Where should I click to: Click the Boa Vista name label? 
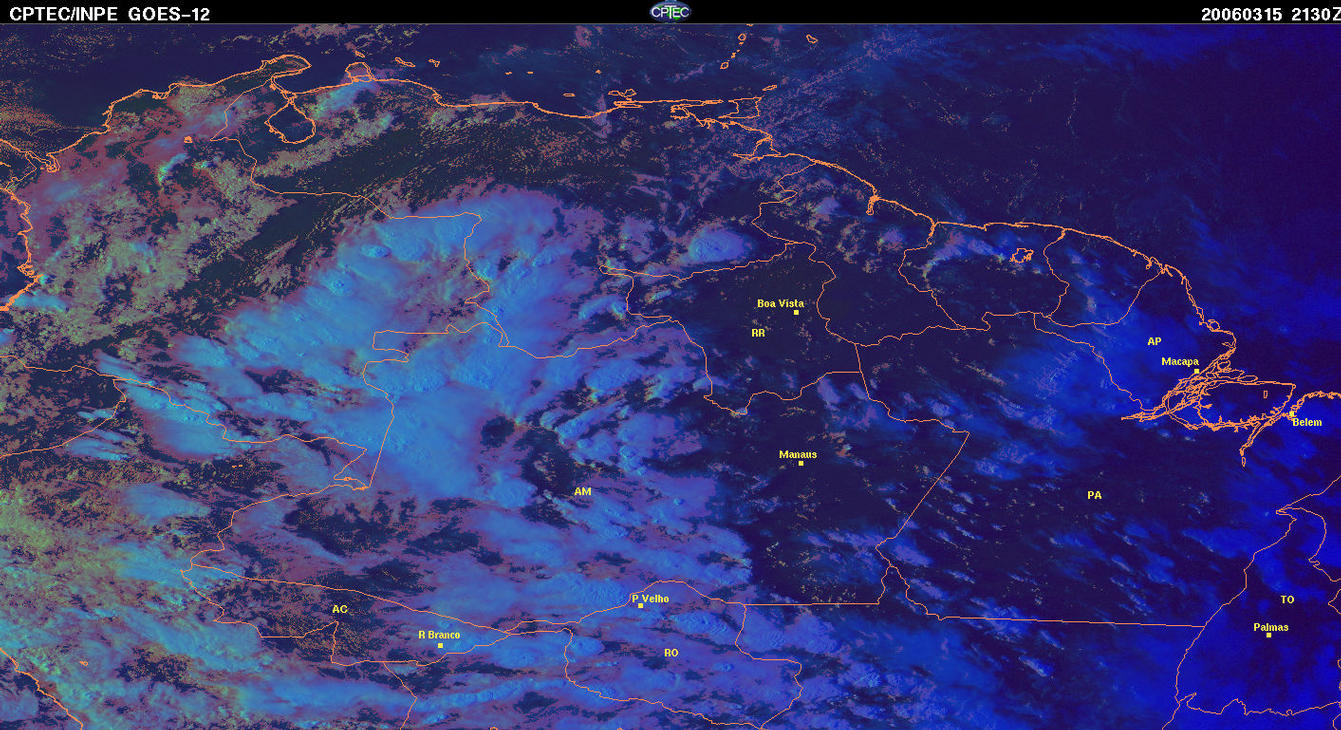(780, 303)
